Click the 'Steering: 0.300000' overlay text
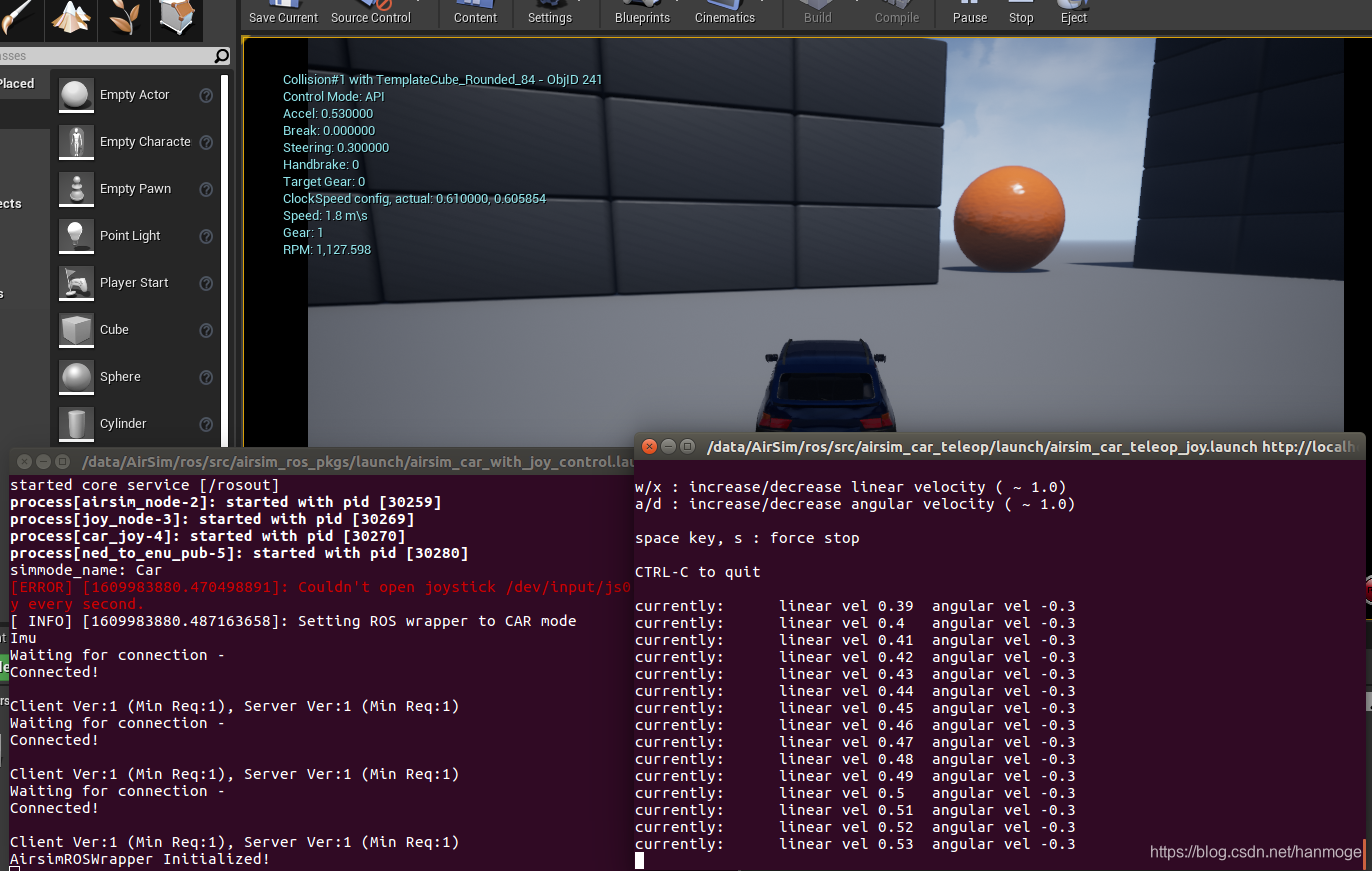 click(x=336, y=148)
